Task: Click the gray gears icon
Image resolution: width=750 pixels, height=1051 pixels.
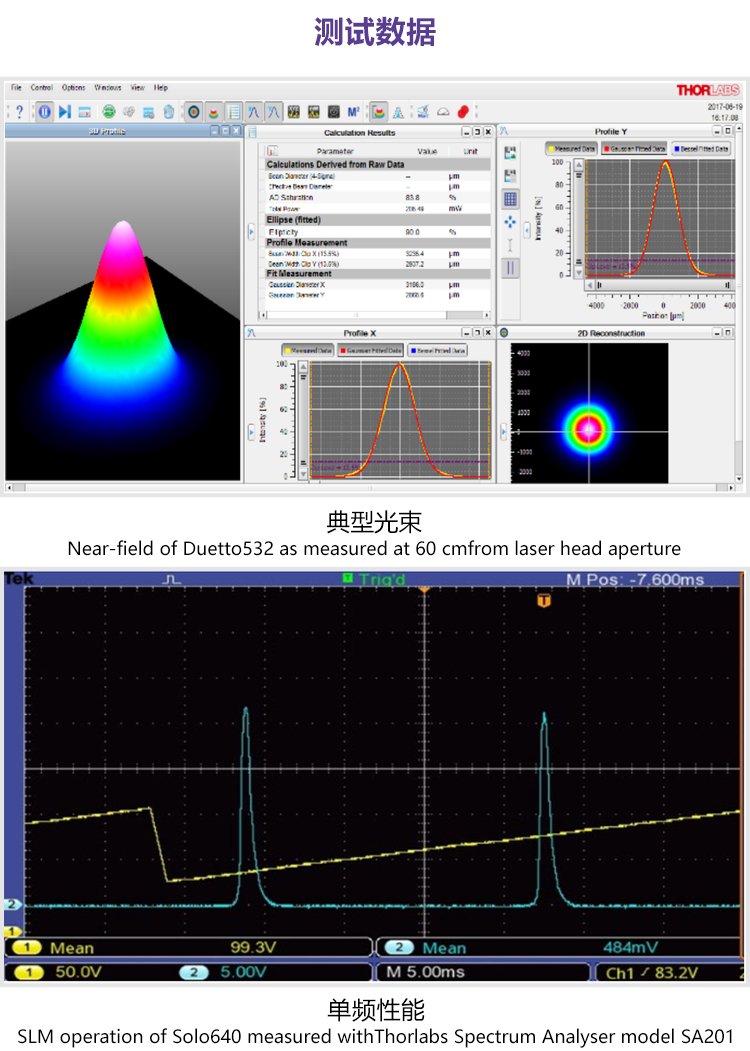Action: point(129,112)
